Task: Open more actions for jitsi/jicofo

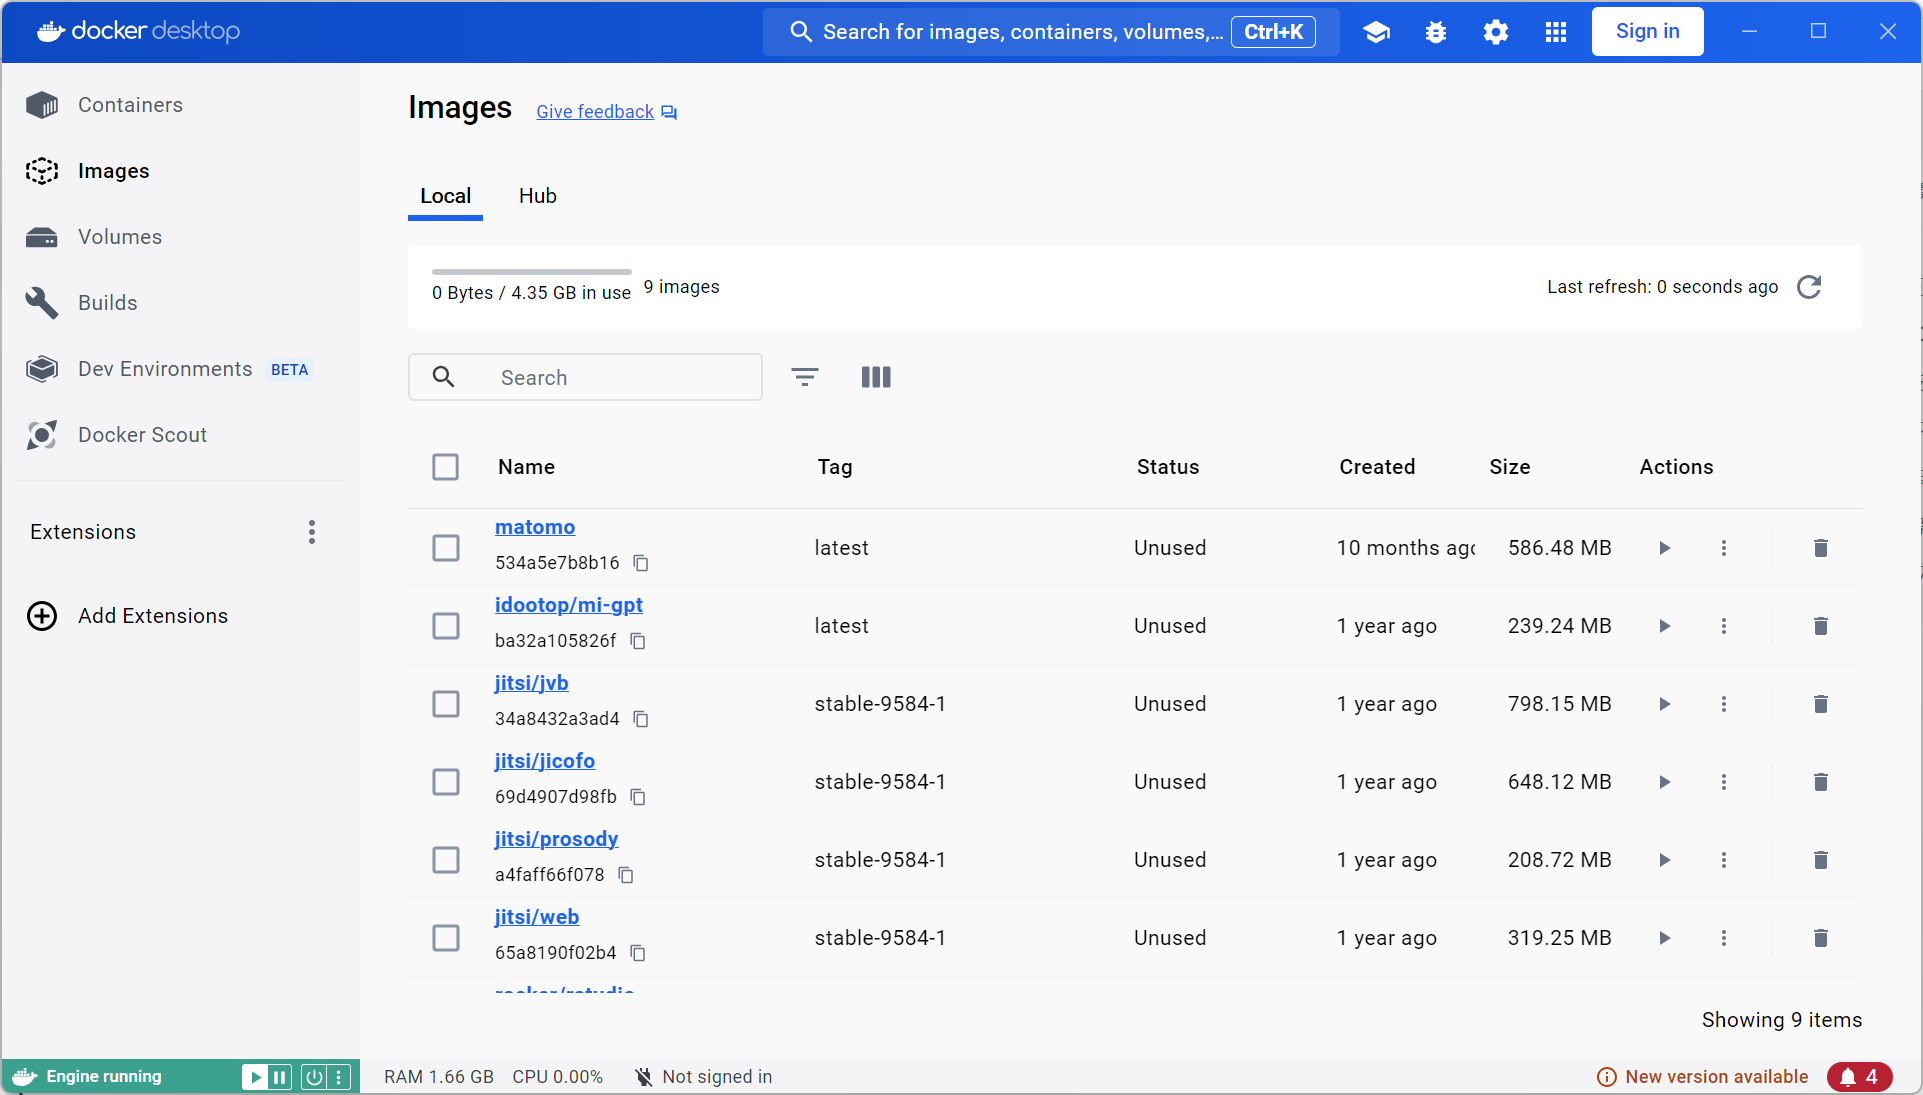Action: pos(1723,782)
